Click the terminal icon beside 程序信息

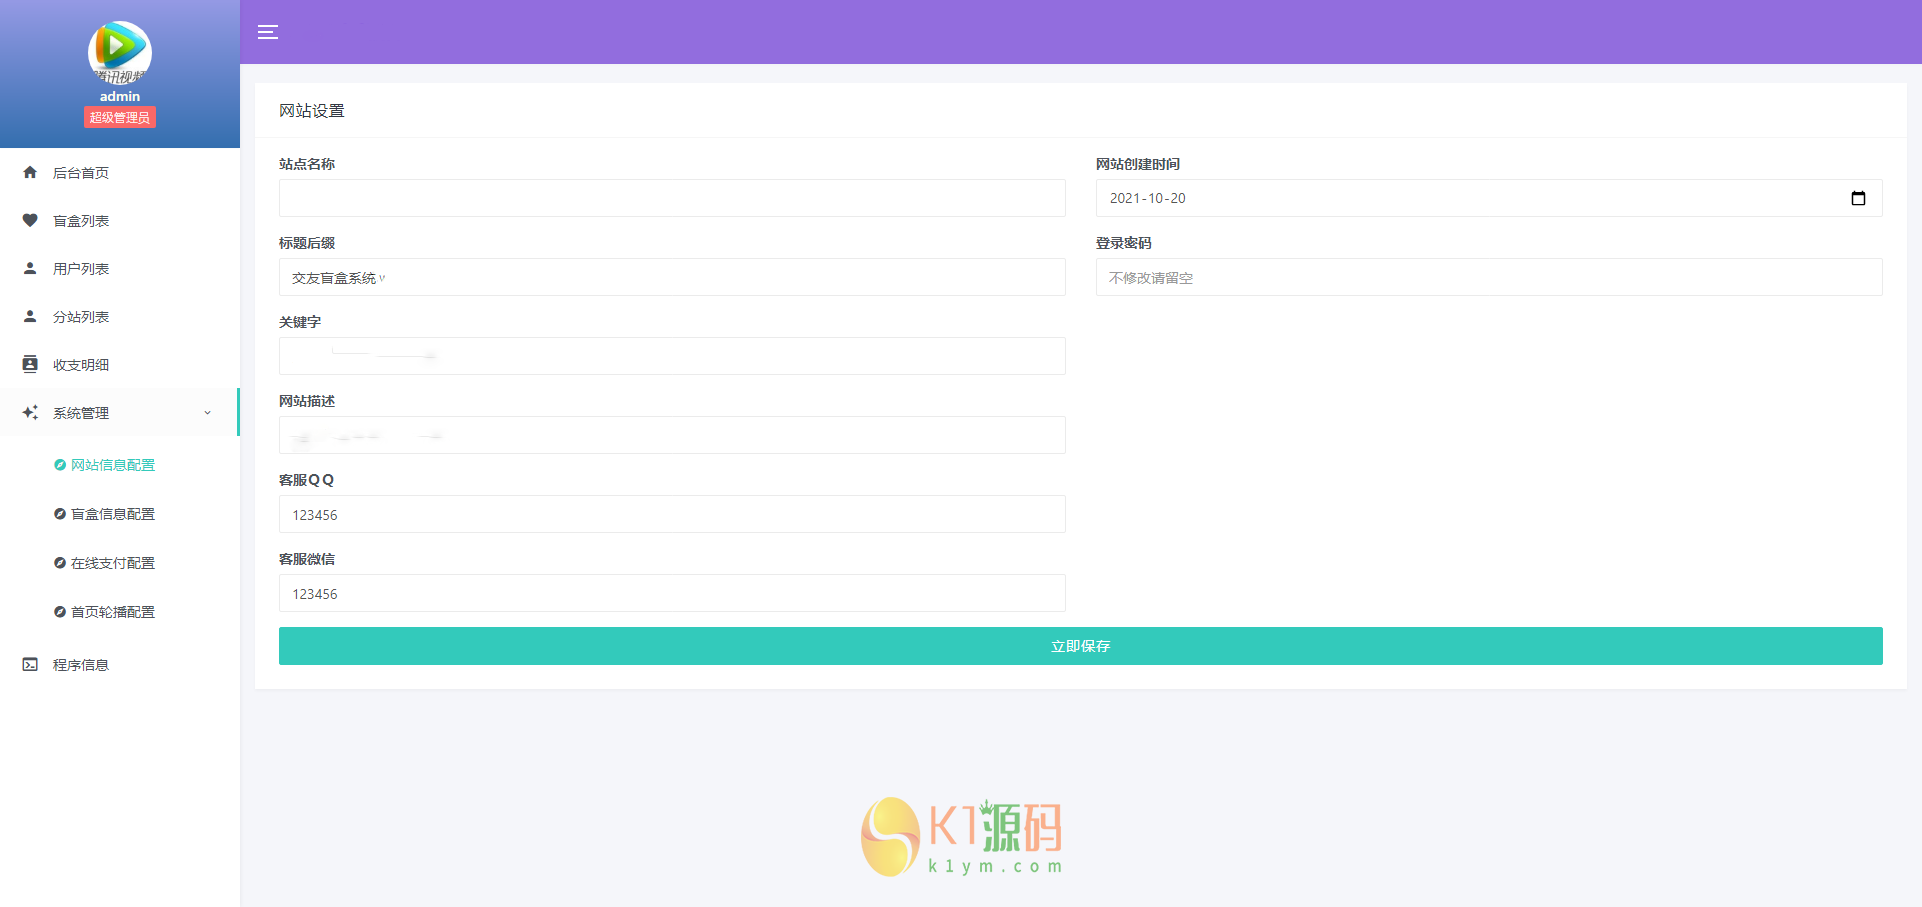(x=30, y=664)
